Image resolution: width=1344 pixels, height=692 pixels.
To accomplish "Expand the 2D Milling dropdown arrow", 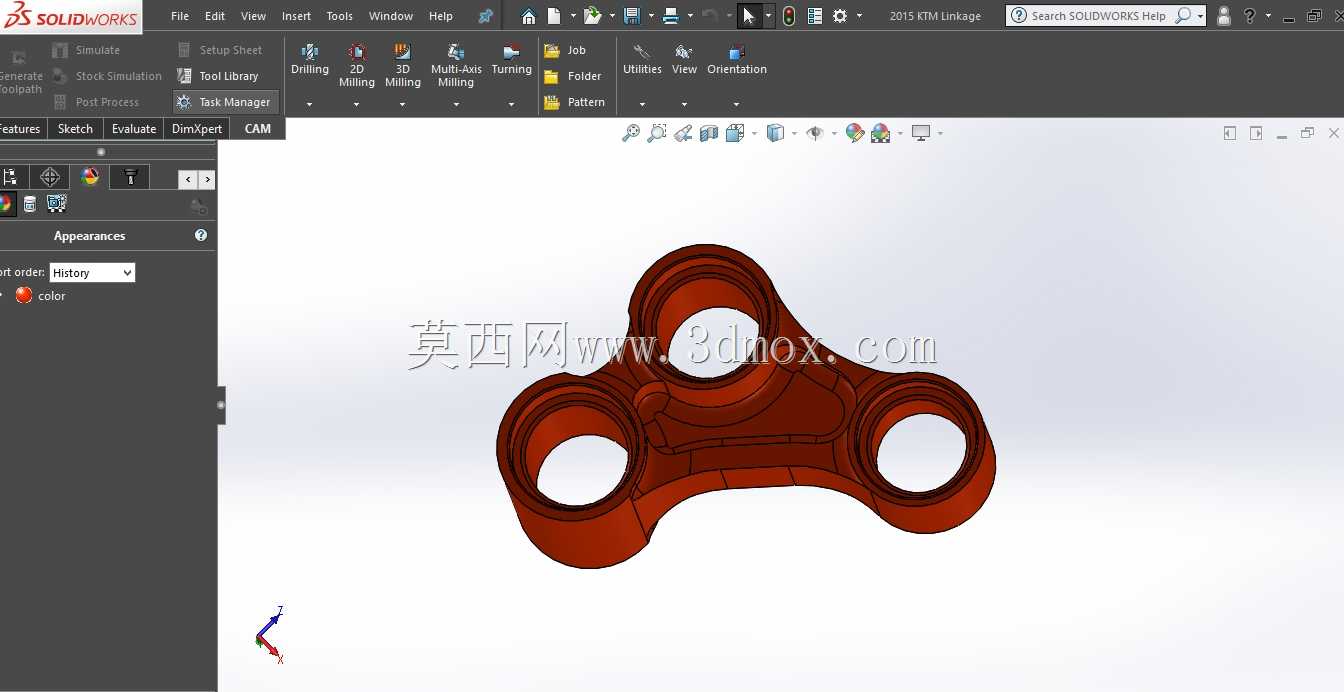I will pyautogui.click(x=356, y=104).
